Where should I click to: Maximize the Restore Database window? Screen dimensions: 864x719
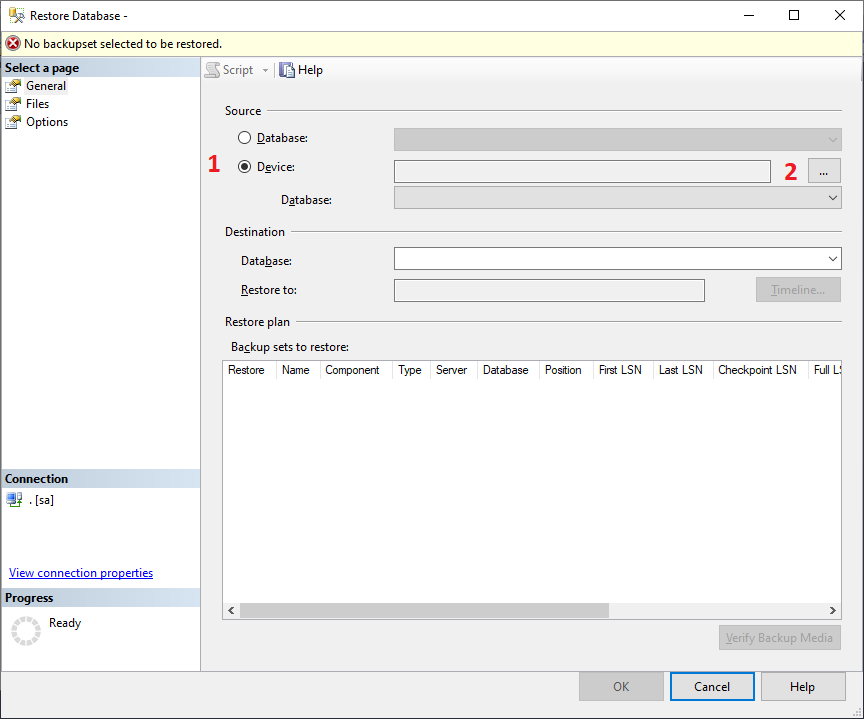click(793, 15)
